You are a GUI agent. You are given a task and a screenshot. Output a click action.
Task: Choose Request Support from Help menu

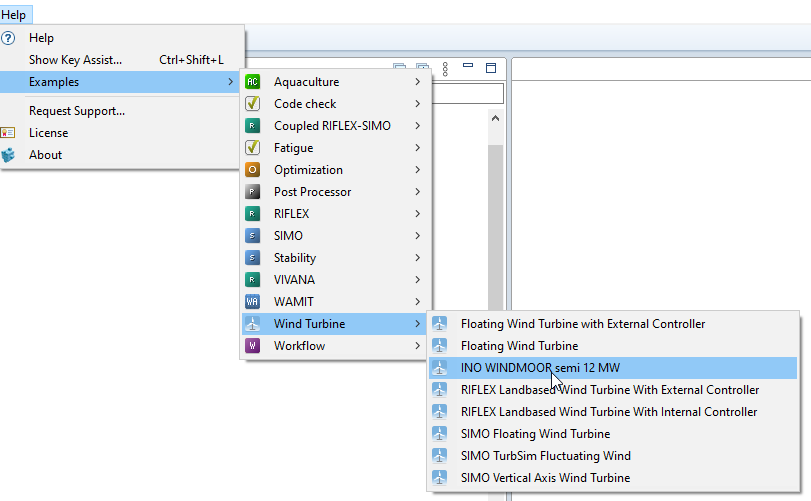pos(76,111)
